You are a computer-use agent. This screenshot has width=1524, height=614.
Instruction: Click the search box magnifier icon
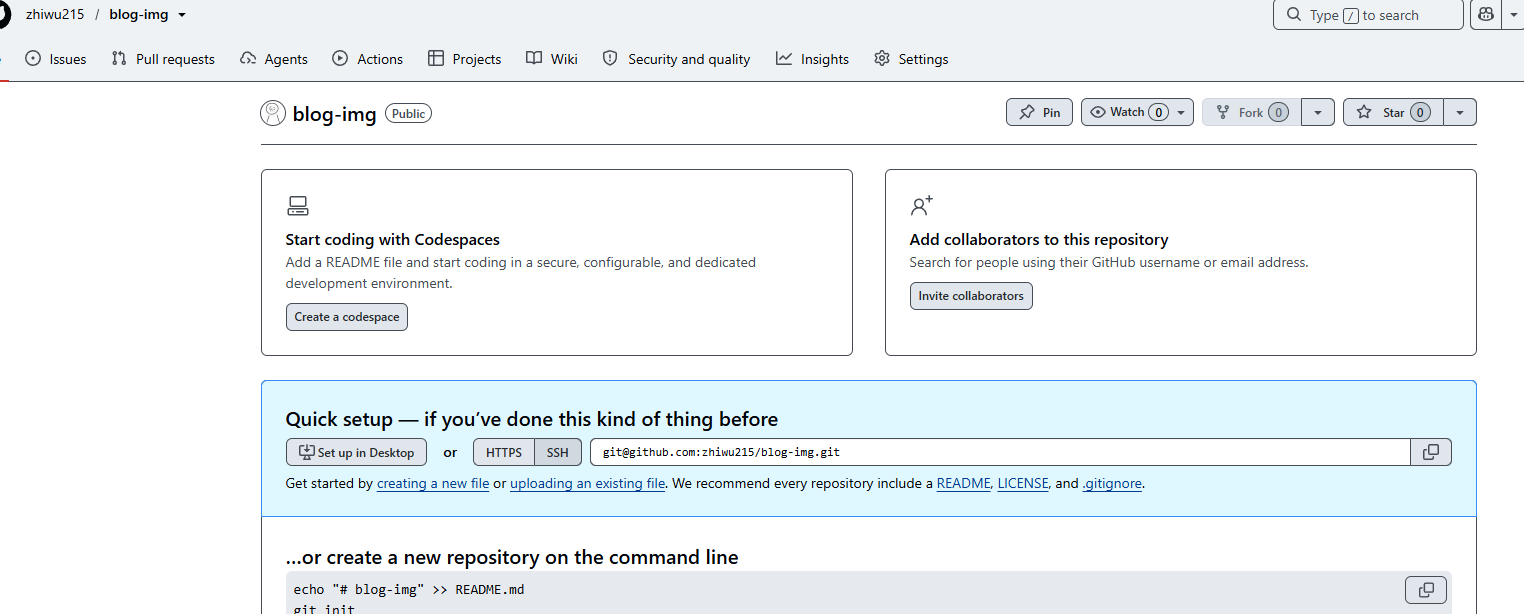[x=1294, y=15]
